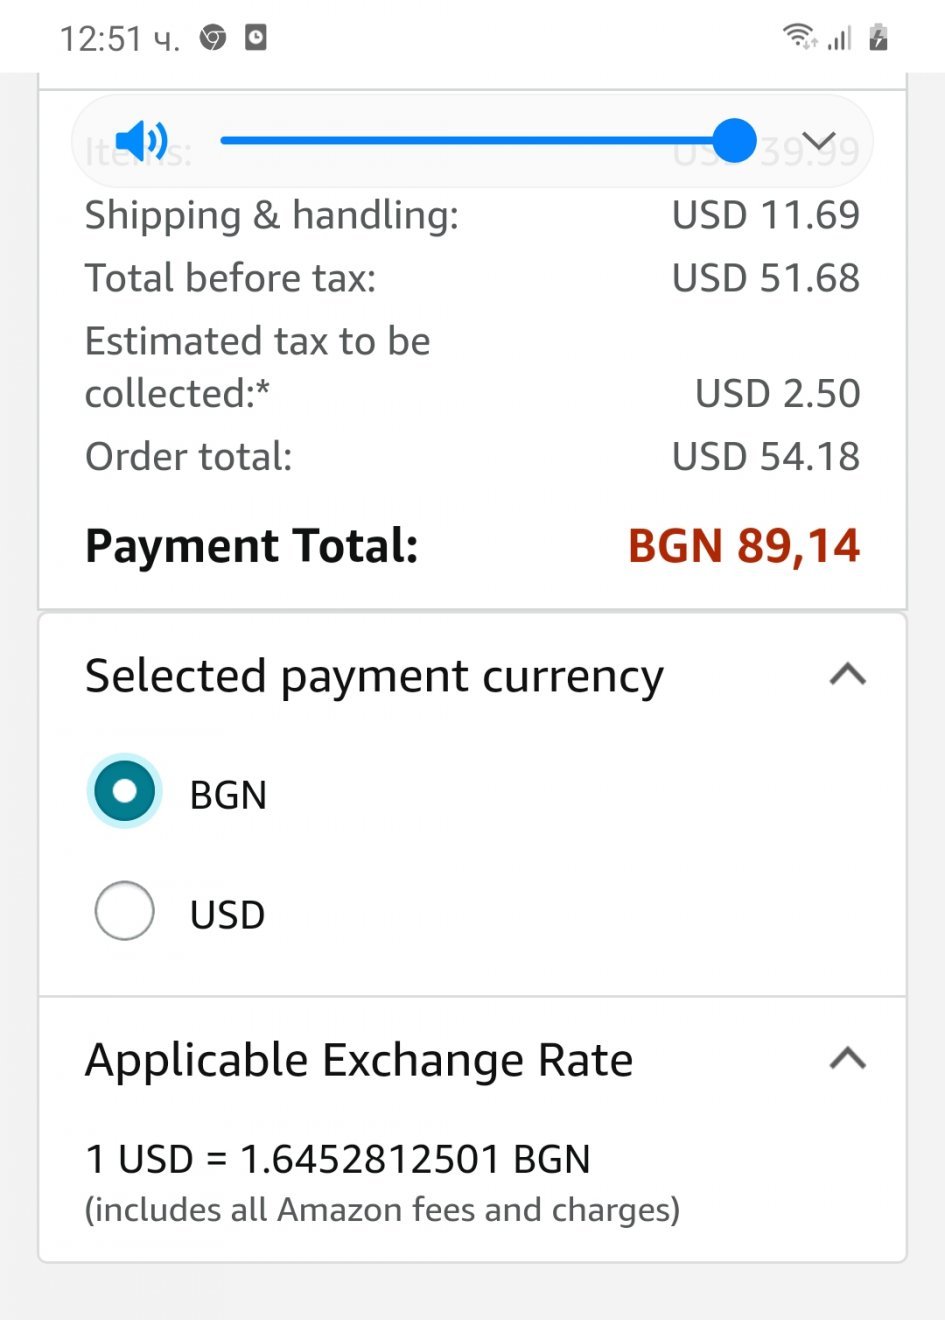Click the volume slider thumb
Image resolution: width=945 pixels, height=1320 pixels.
(x=735, y=141)
